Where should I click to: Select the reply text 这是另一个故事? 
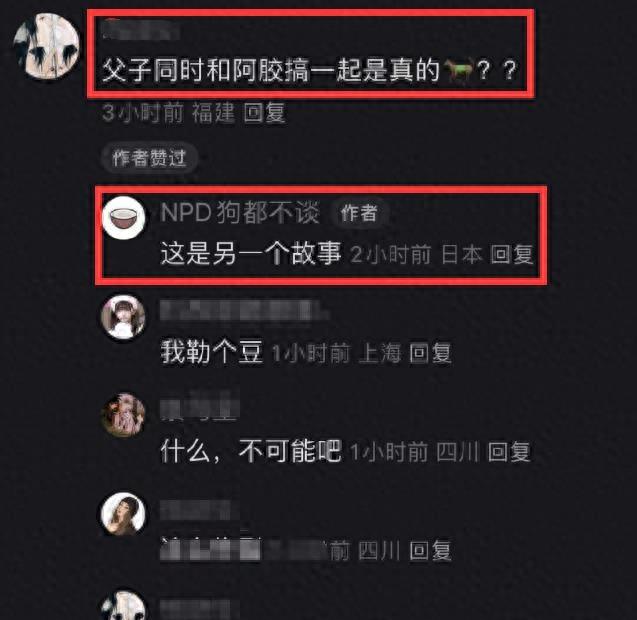tap(251, 254)
